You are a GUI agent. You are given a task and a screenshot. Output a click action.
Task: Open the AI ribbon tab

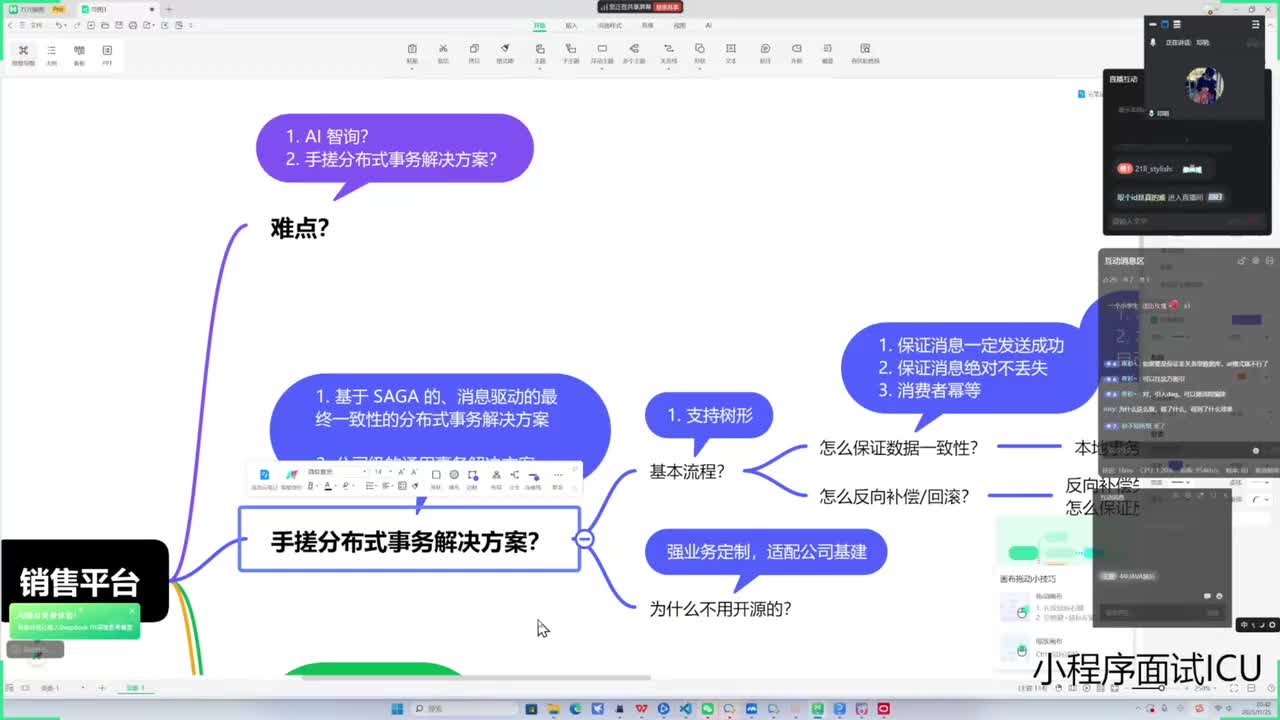click(709, 25)
